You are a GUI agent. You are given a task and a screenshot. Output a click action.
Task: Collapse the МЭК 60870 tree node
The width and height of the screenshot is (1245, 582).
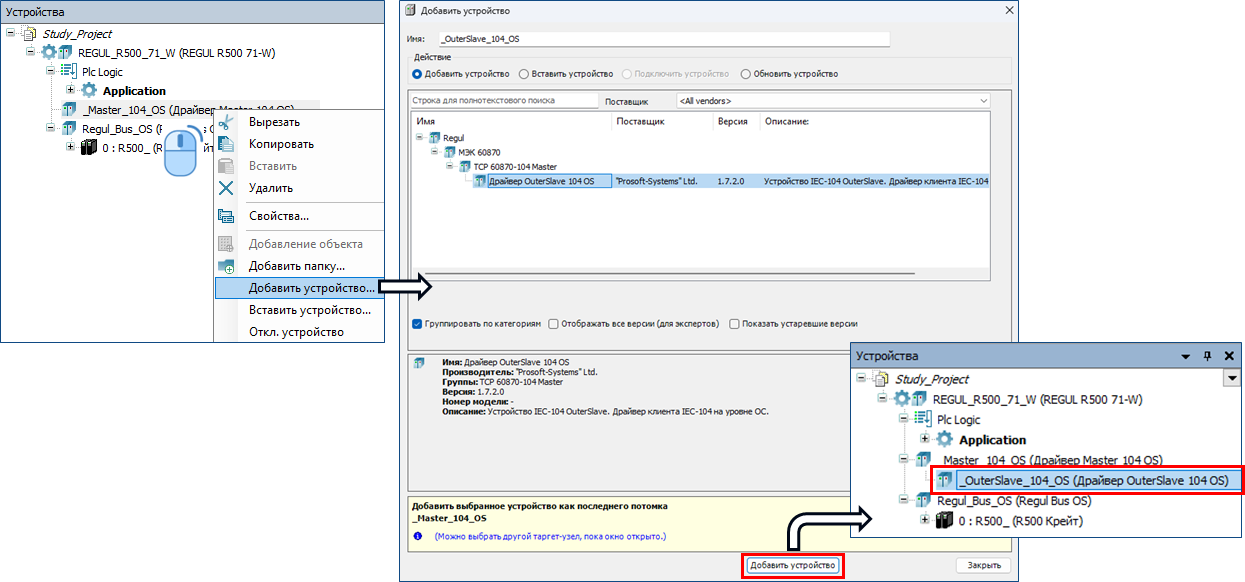(435, 152)
